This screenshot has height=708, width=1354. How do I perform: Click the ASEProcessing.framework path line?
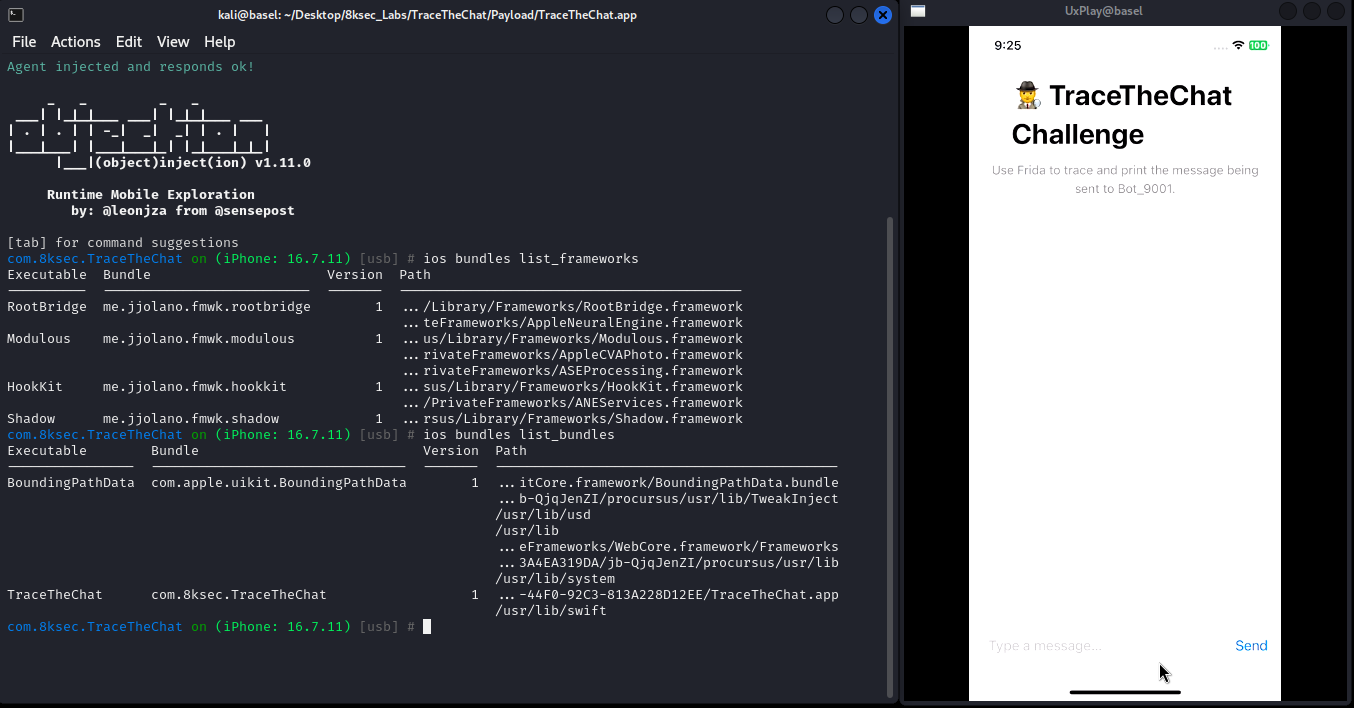click(573, 371)
